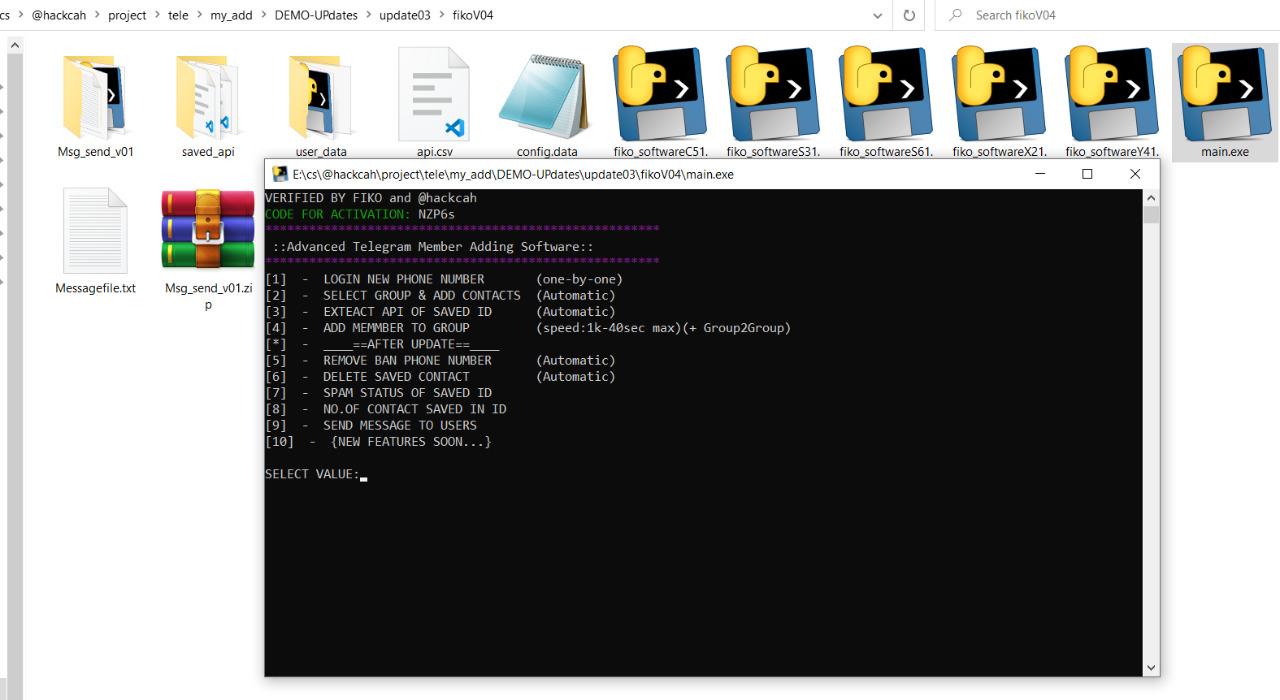
Task: Click the api.csv file name label
Action: (434, 152)
